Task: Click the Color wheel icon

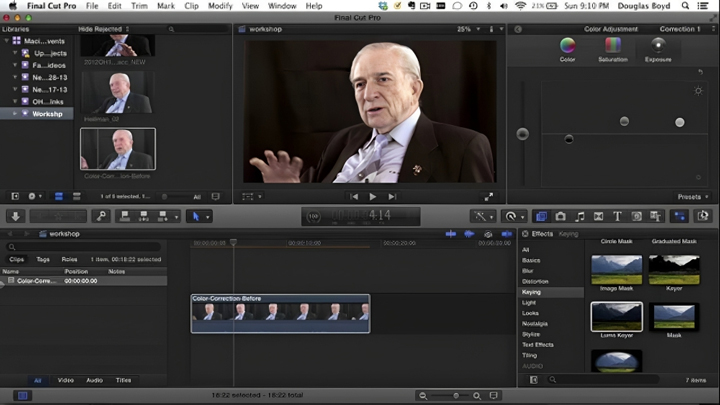Action: click(567, 45)
